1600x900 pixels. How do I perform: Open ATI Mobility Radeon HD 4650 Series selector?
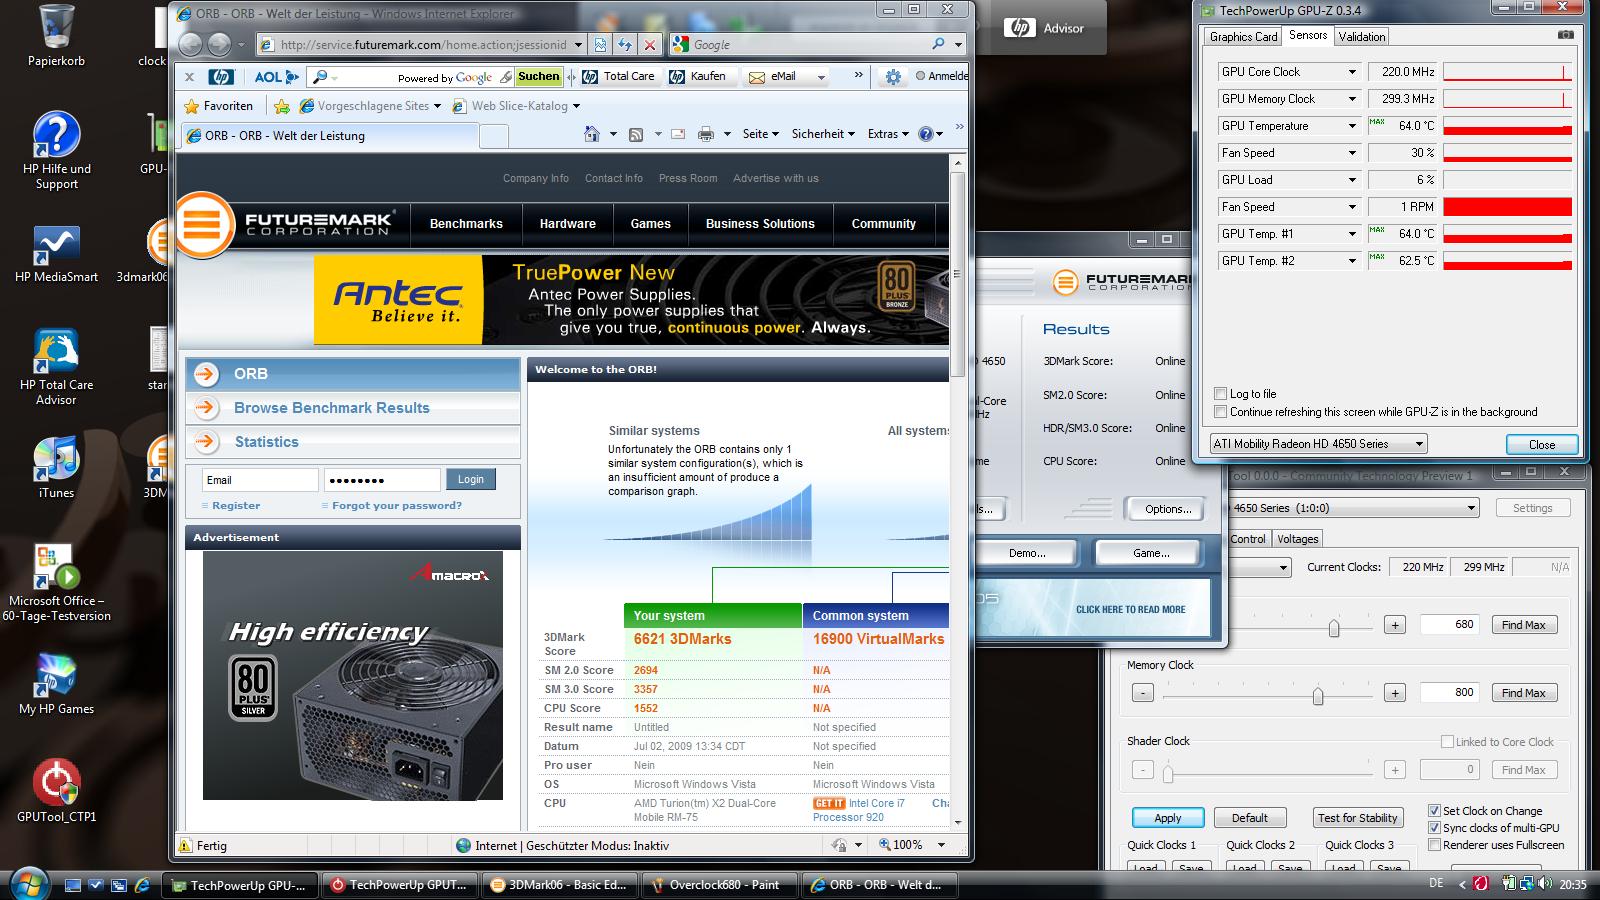click(1318, 444)
